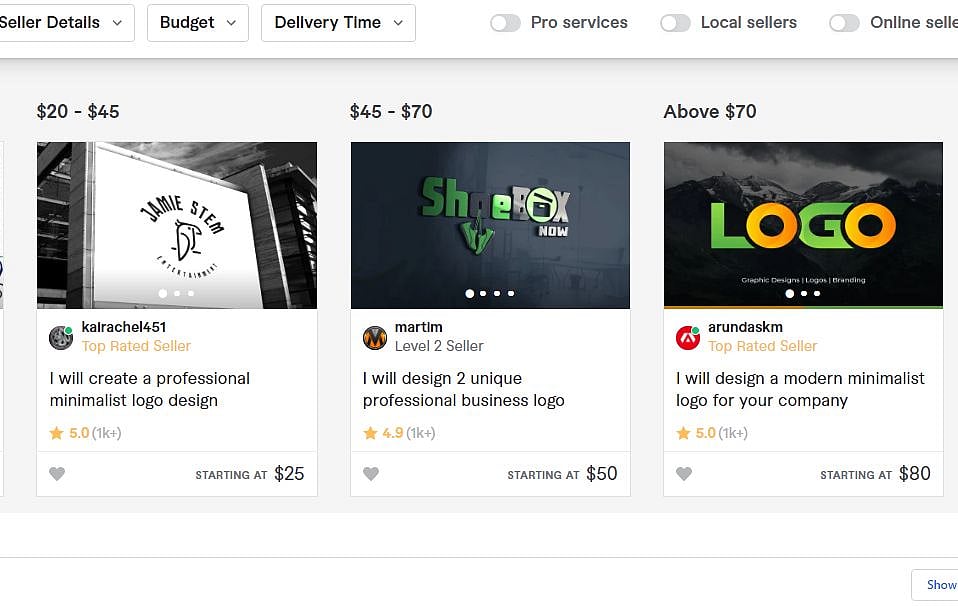Click martim's seller avatar icon

[x=375, y=337]
